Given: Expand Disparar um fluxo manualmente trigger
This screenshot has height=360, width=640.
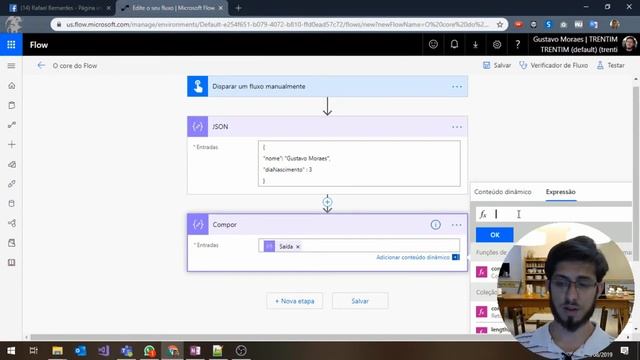Looking at the screenshot, I should click(327, 86).
